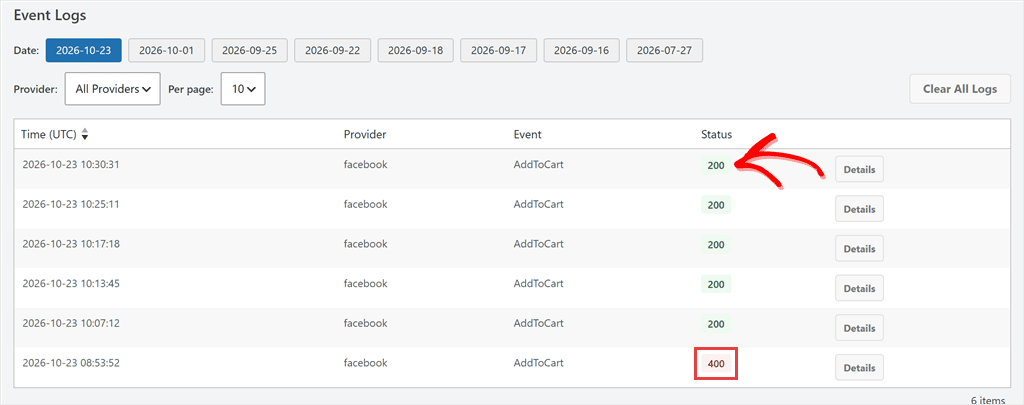
Task: Click facebook provider in the 08:53:52 row
Action: (366, 363)
